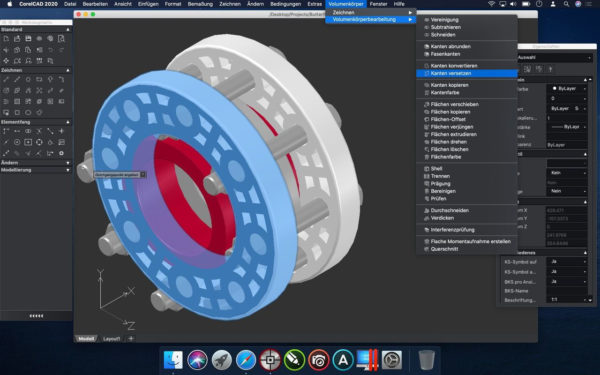This screenshot has height=375, width=600.
Task: Open the layer '0' dropdown
Action: pyautogui.click(x=567, y=98)
